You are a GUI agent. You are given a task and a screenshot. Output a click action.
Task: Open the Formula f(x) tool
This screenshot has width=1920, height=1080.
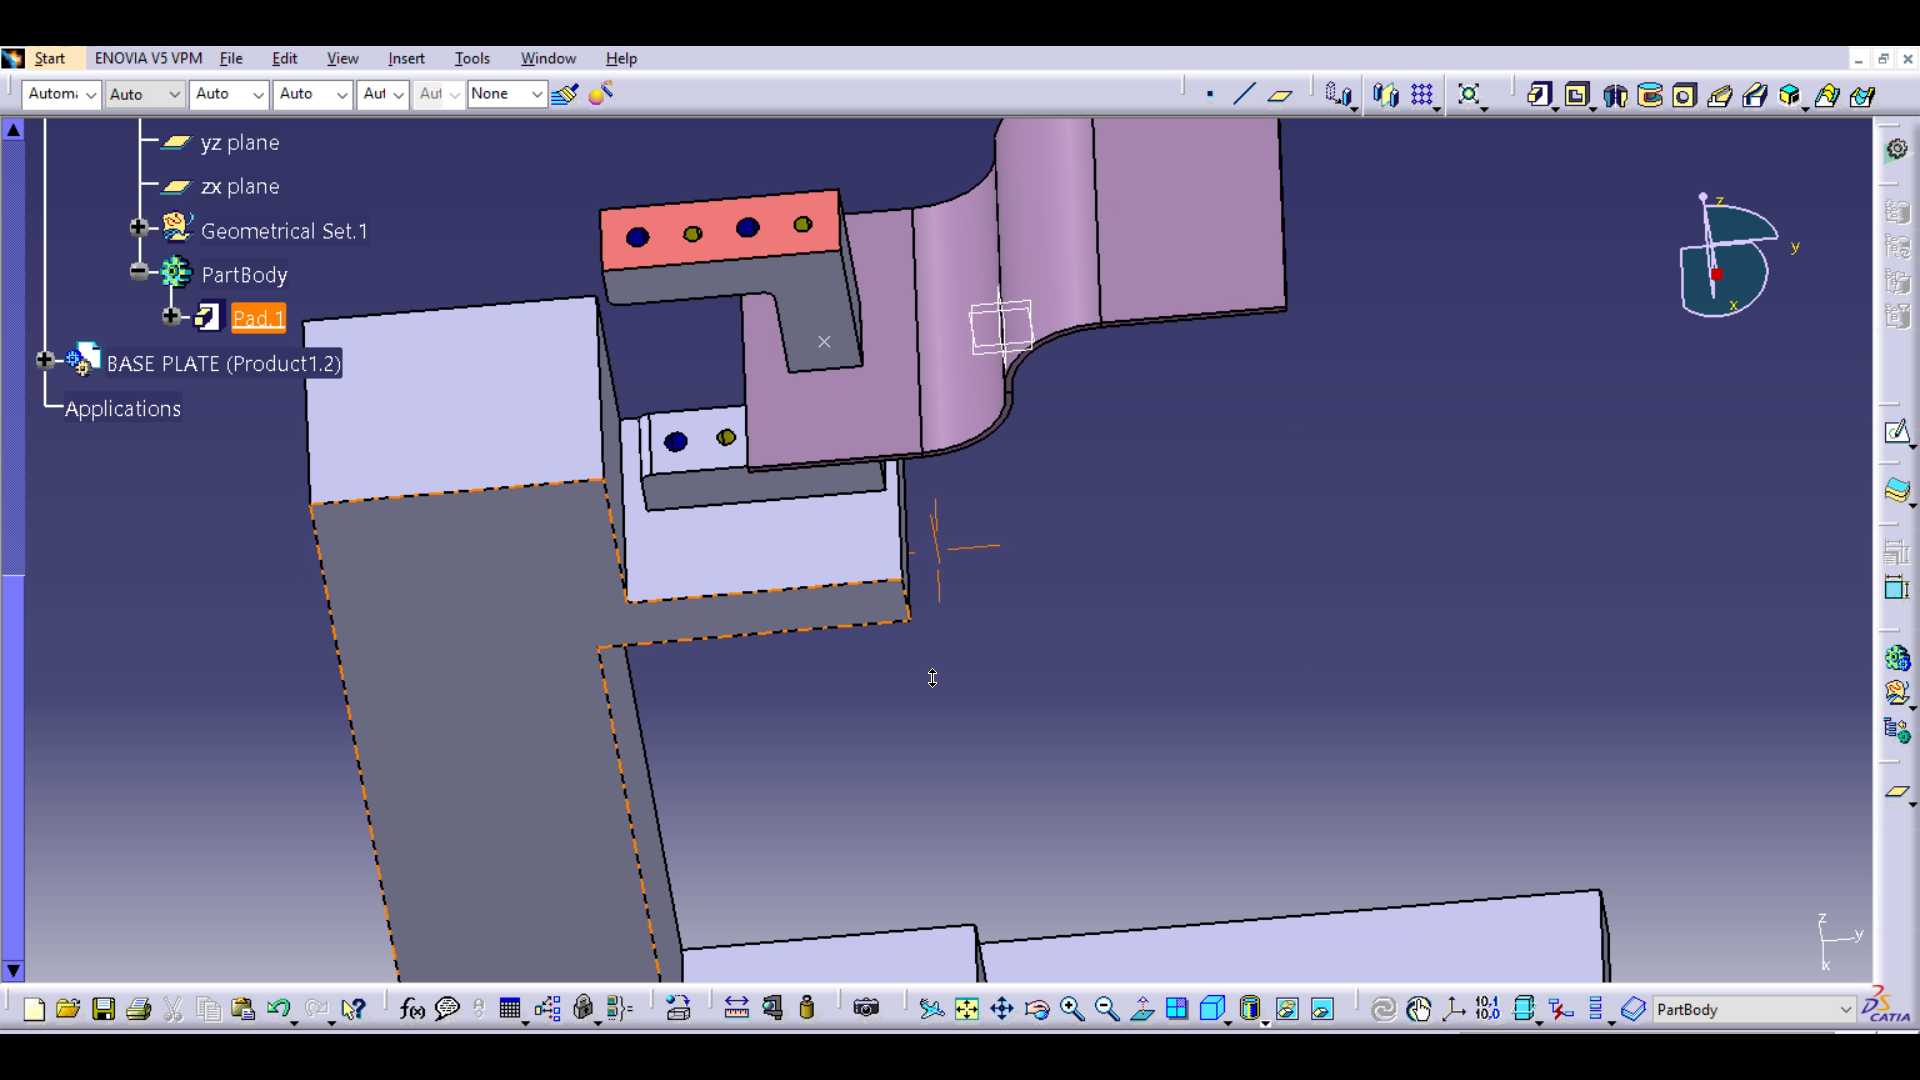tap(412, 1009)
